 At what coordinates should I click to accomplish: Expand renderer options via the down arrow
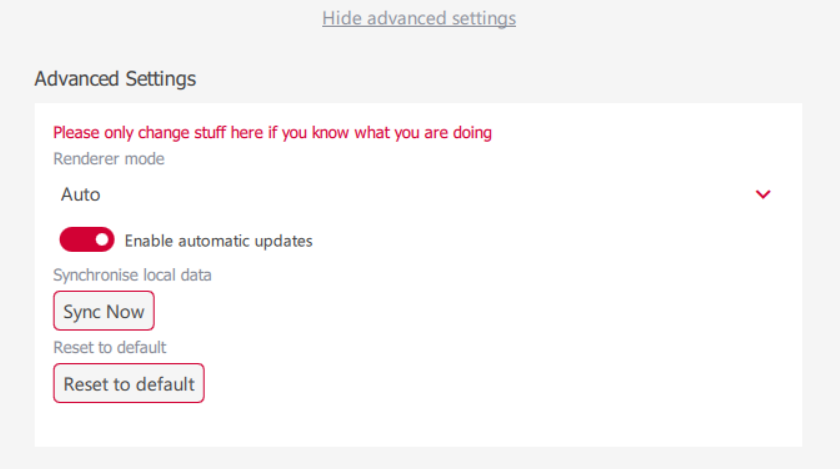pyautogui.click(x=763, y=195)
